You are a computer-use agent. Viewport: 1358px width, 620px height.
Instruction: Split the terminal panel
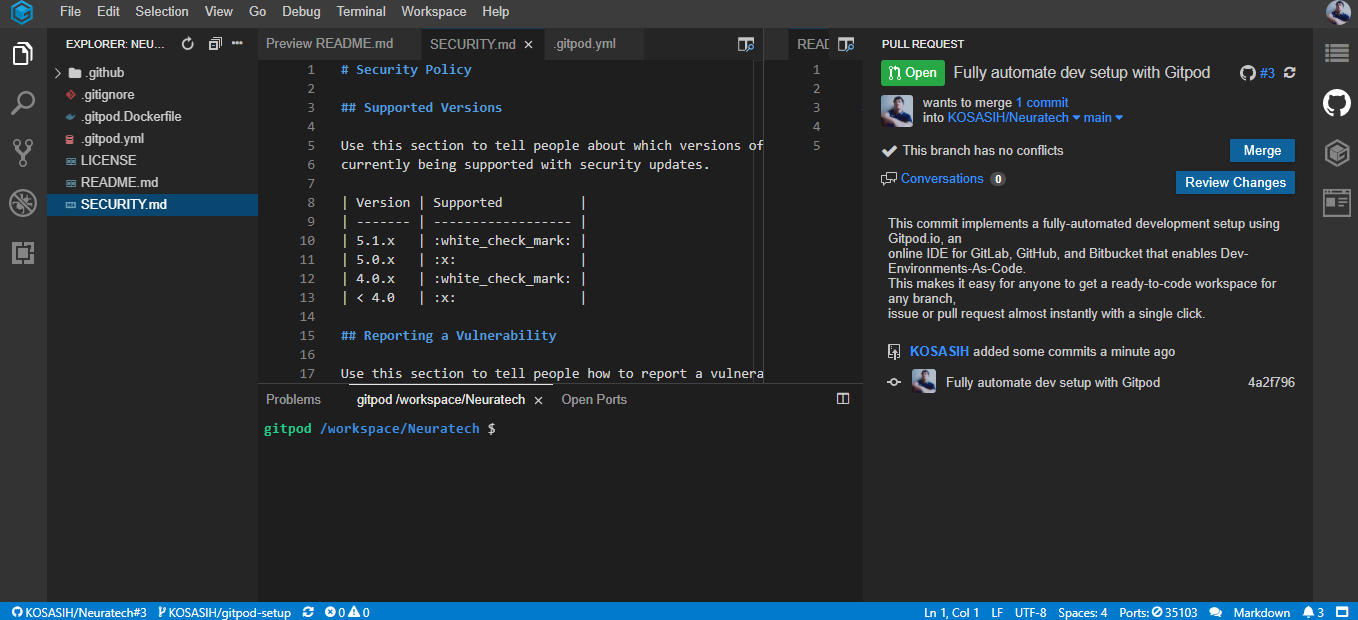[x=843, y=399]
